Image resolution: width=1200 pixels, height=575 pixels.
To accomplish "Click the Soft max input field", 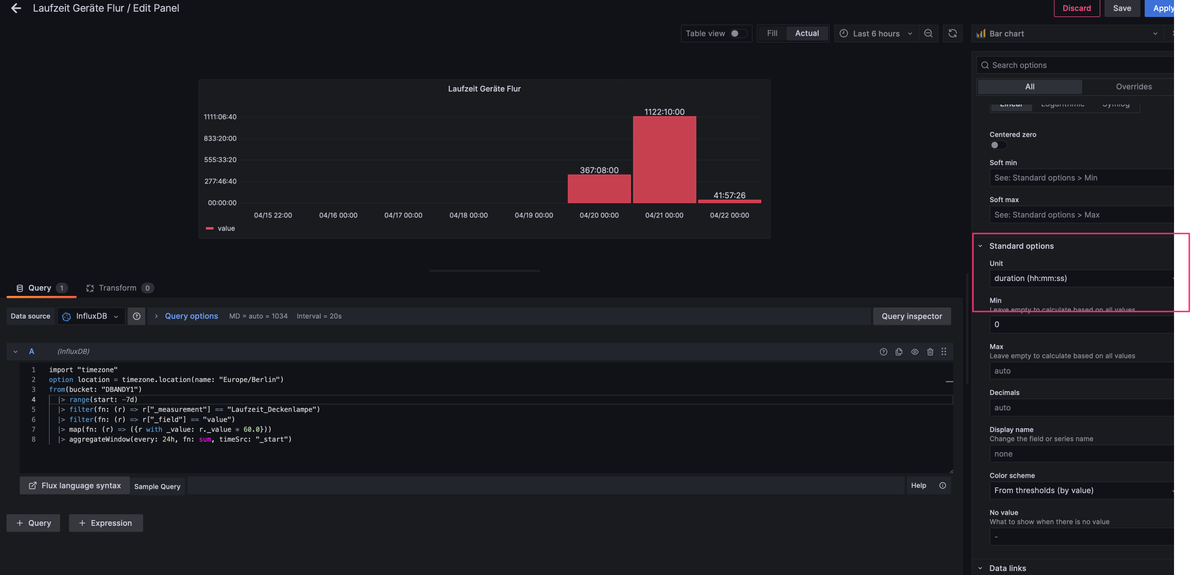I will click(1081, 215).
